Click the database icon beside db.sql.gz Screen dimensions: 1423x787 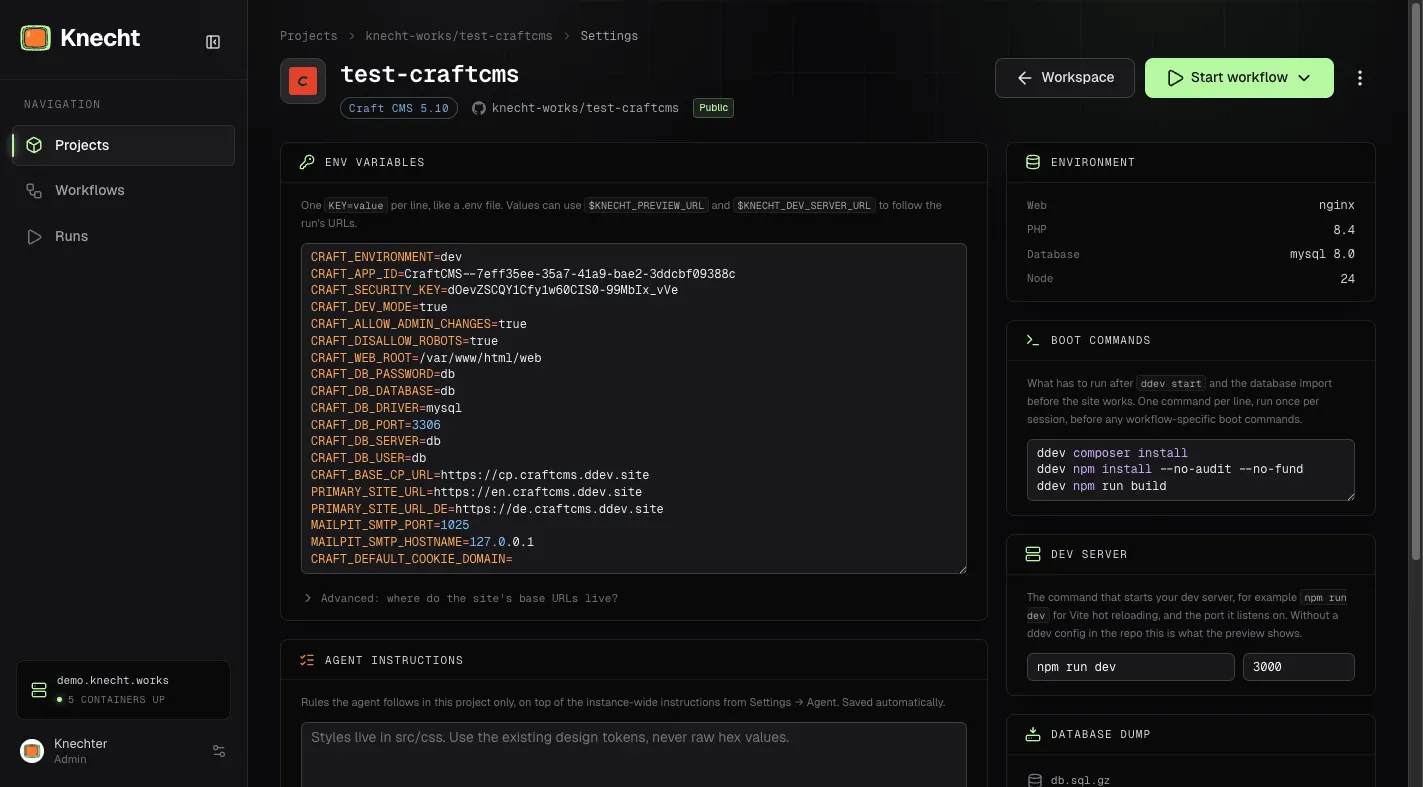pyautogui.click(x=1035, y=780)
